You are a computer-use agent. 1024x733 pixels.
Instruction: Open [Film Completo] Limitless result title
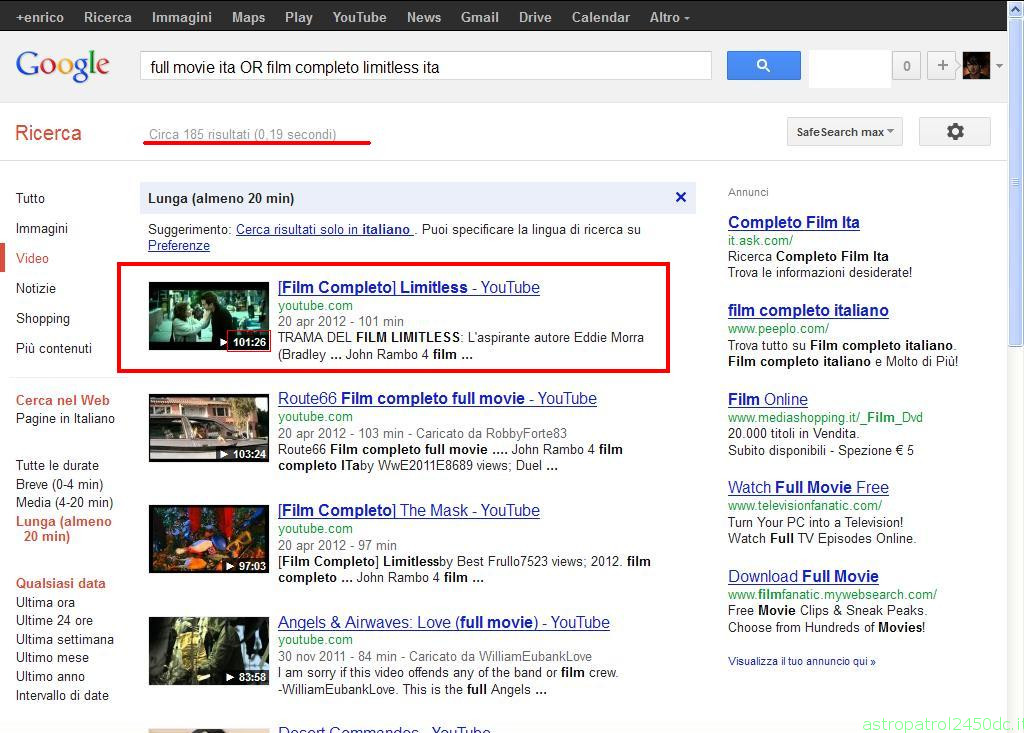click(x=409, y=287)
